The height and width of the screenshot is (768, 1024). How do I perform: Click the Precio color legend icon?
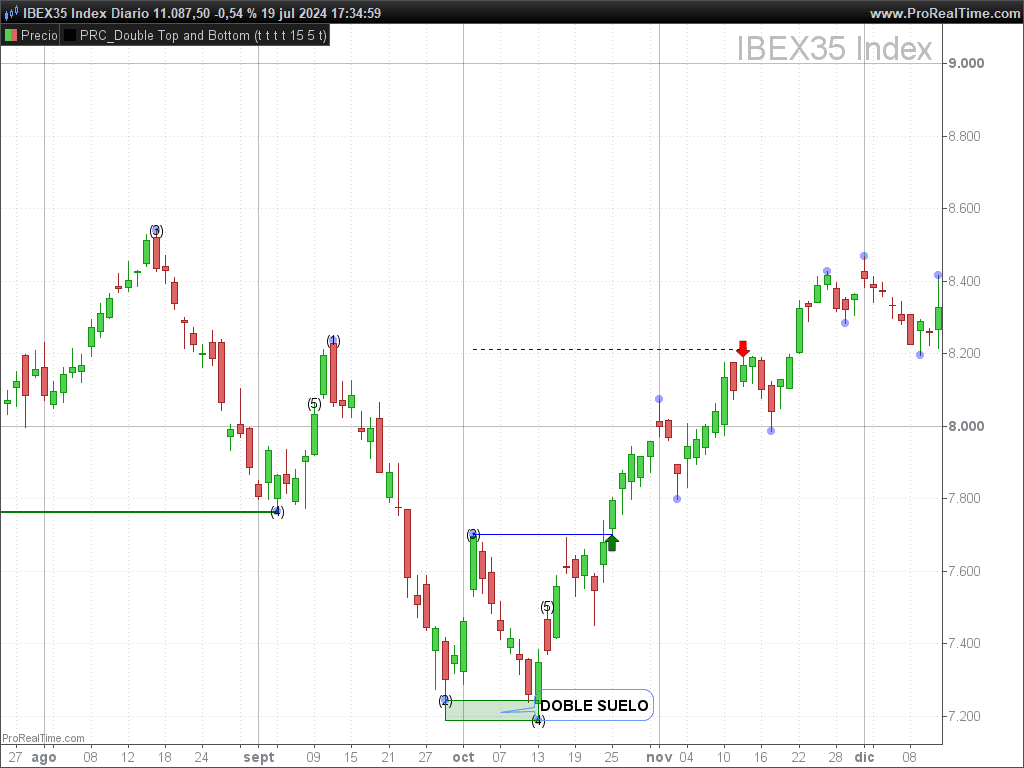point(10,35)
